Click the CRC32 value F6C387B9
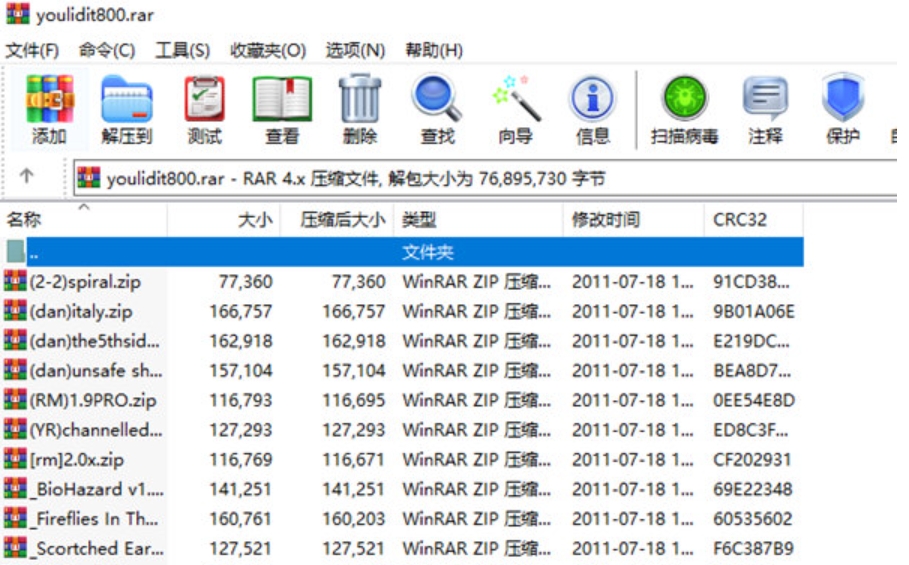This screenshot has width=909, height=565. tap(753, 548)
